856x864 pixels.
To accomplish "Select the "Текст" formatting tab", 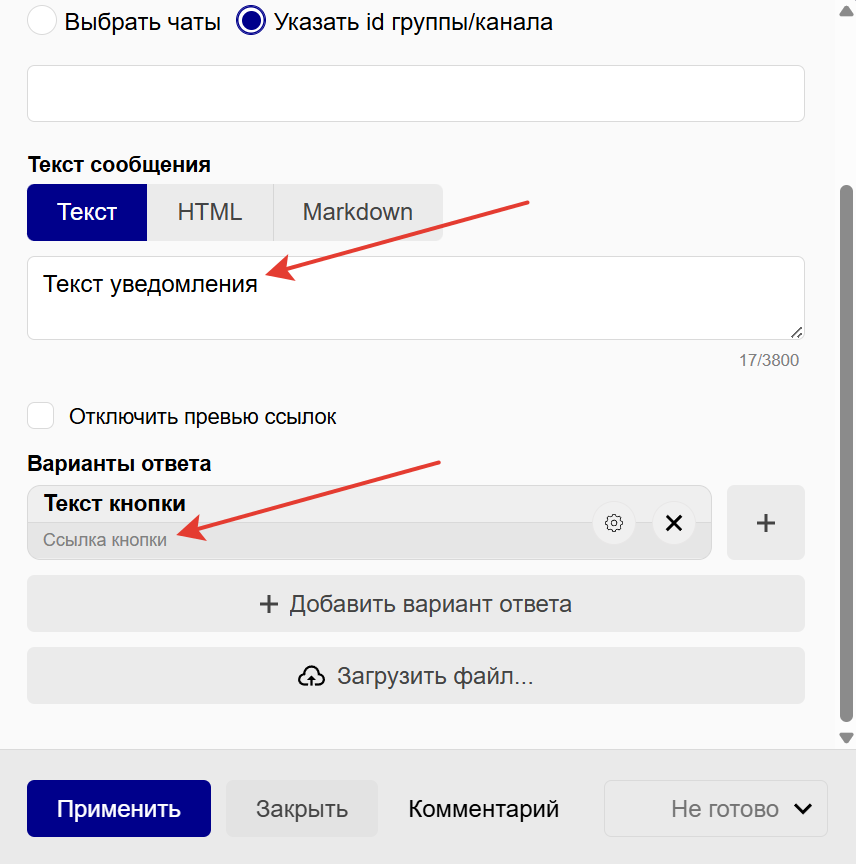I will coord(87,212).
